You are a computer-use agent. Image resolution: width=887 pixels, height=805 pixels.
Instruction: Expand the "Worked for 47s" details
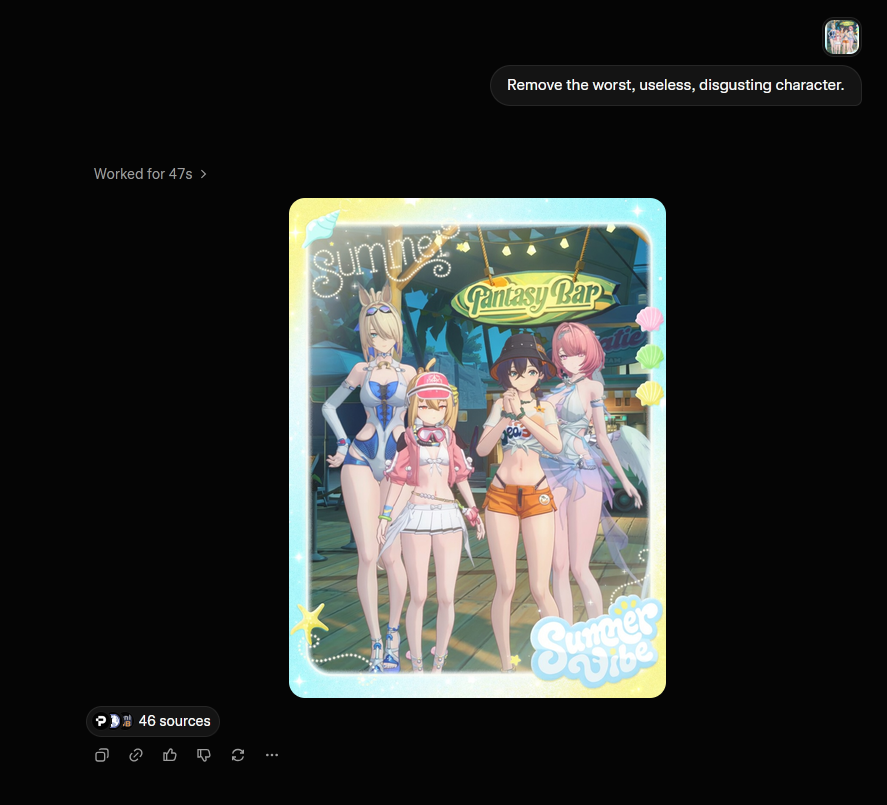pos(150,174)
